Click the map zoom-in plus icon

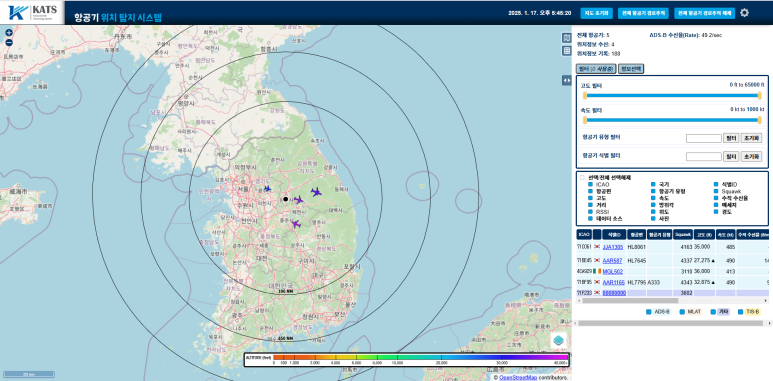(x=8, y=33)
